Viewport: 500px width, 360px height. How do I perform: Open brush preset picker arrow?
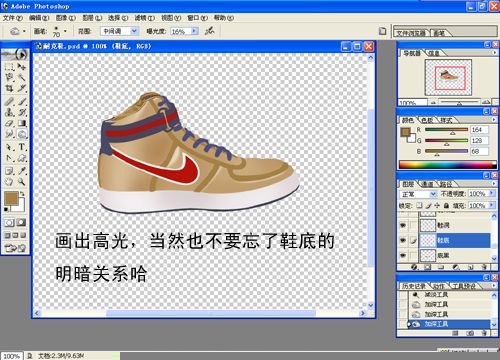(65, 31)
